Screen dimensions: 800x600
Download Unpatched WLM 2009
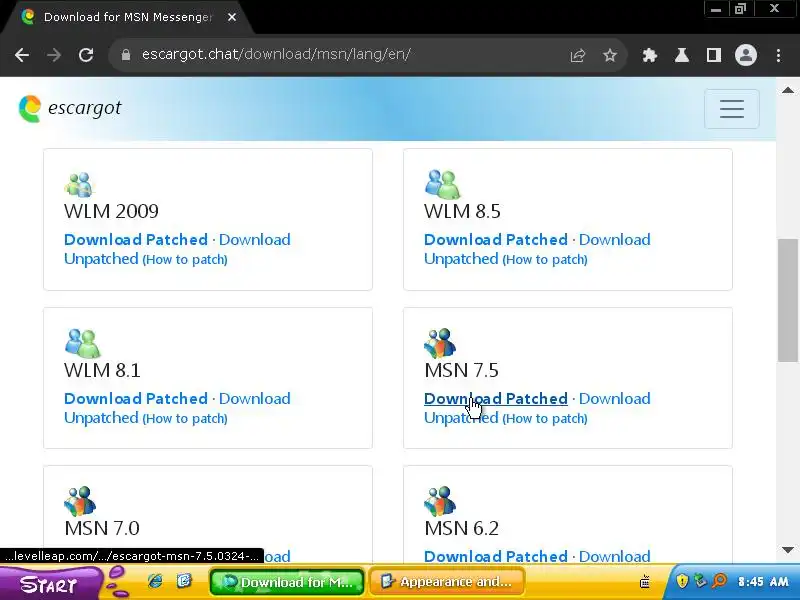(177, 249)
